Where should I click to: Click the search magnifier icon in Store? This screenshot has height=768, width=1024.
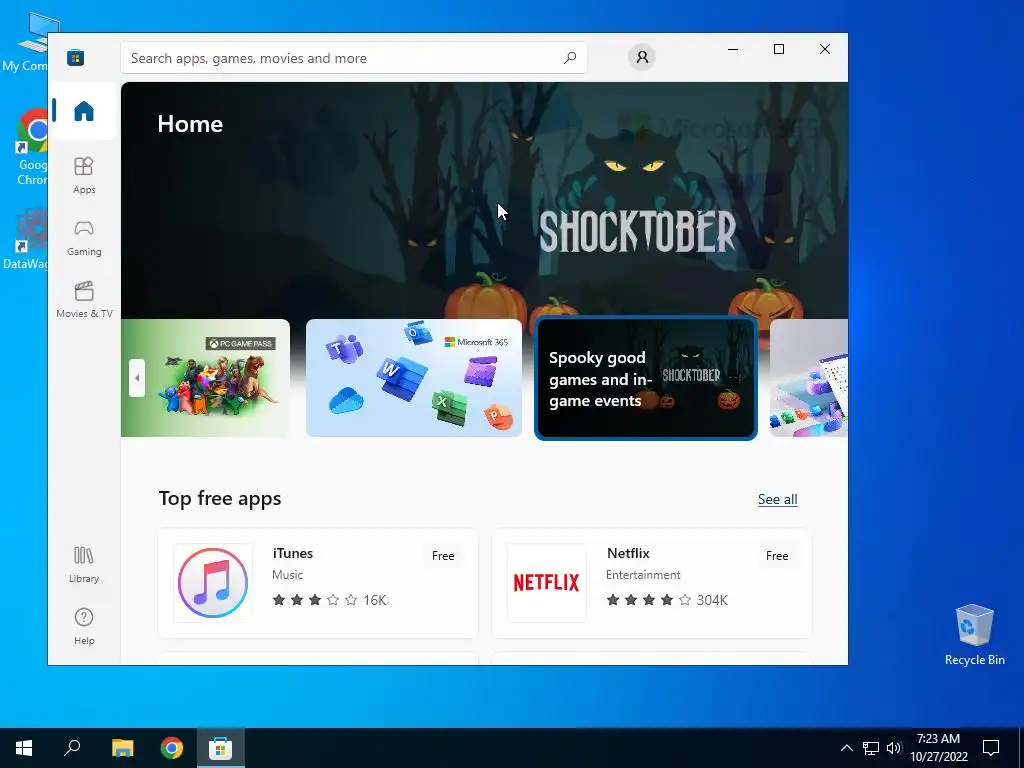(x=569, y=57)
